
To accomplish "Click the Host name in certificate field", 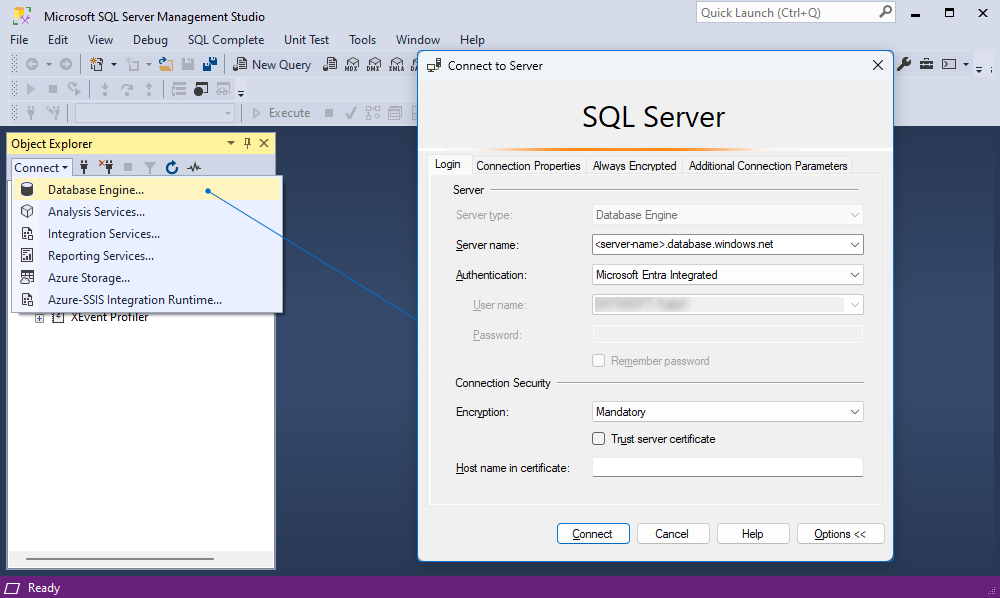I will (728, 467).
